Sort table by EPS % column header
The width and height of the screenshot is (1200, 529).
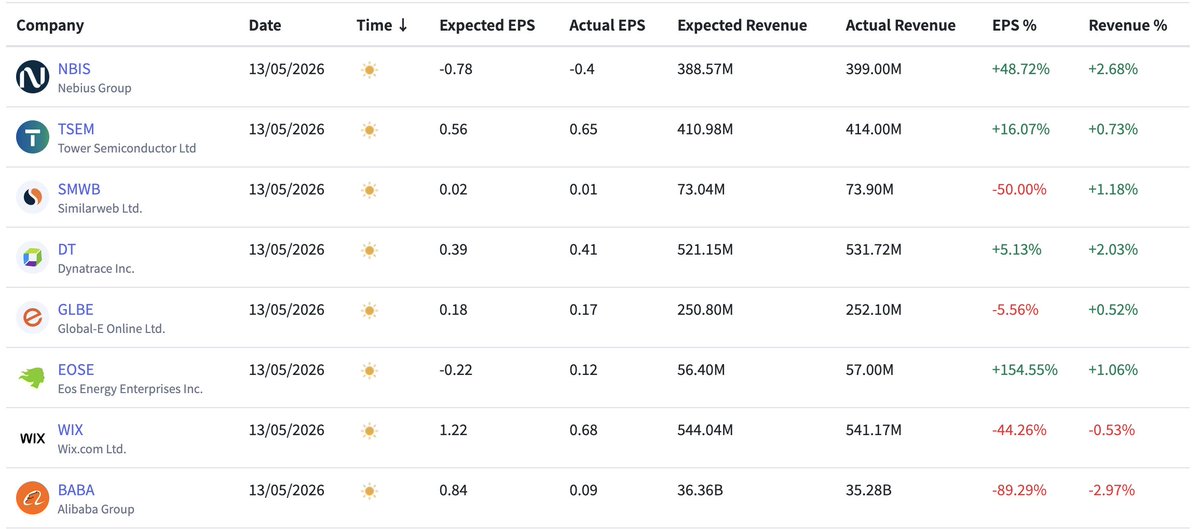click(1014, 25)
